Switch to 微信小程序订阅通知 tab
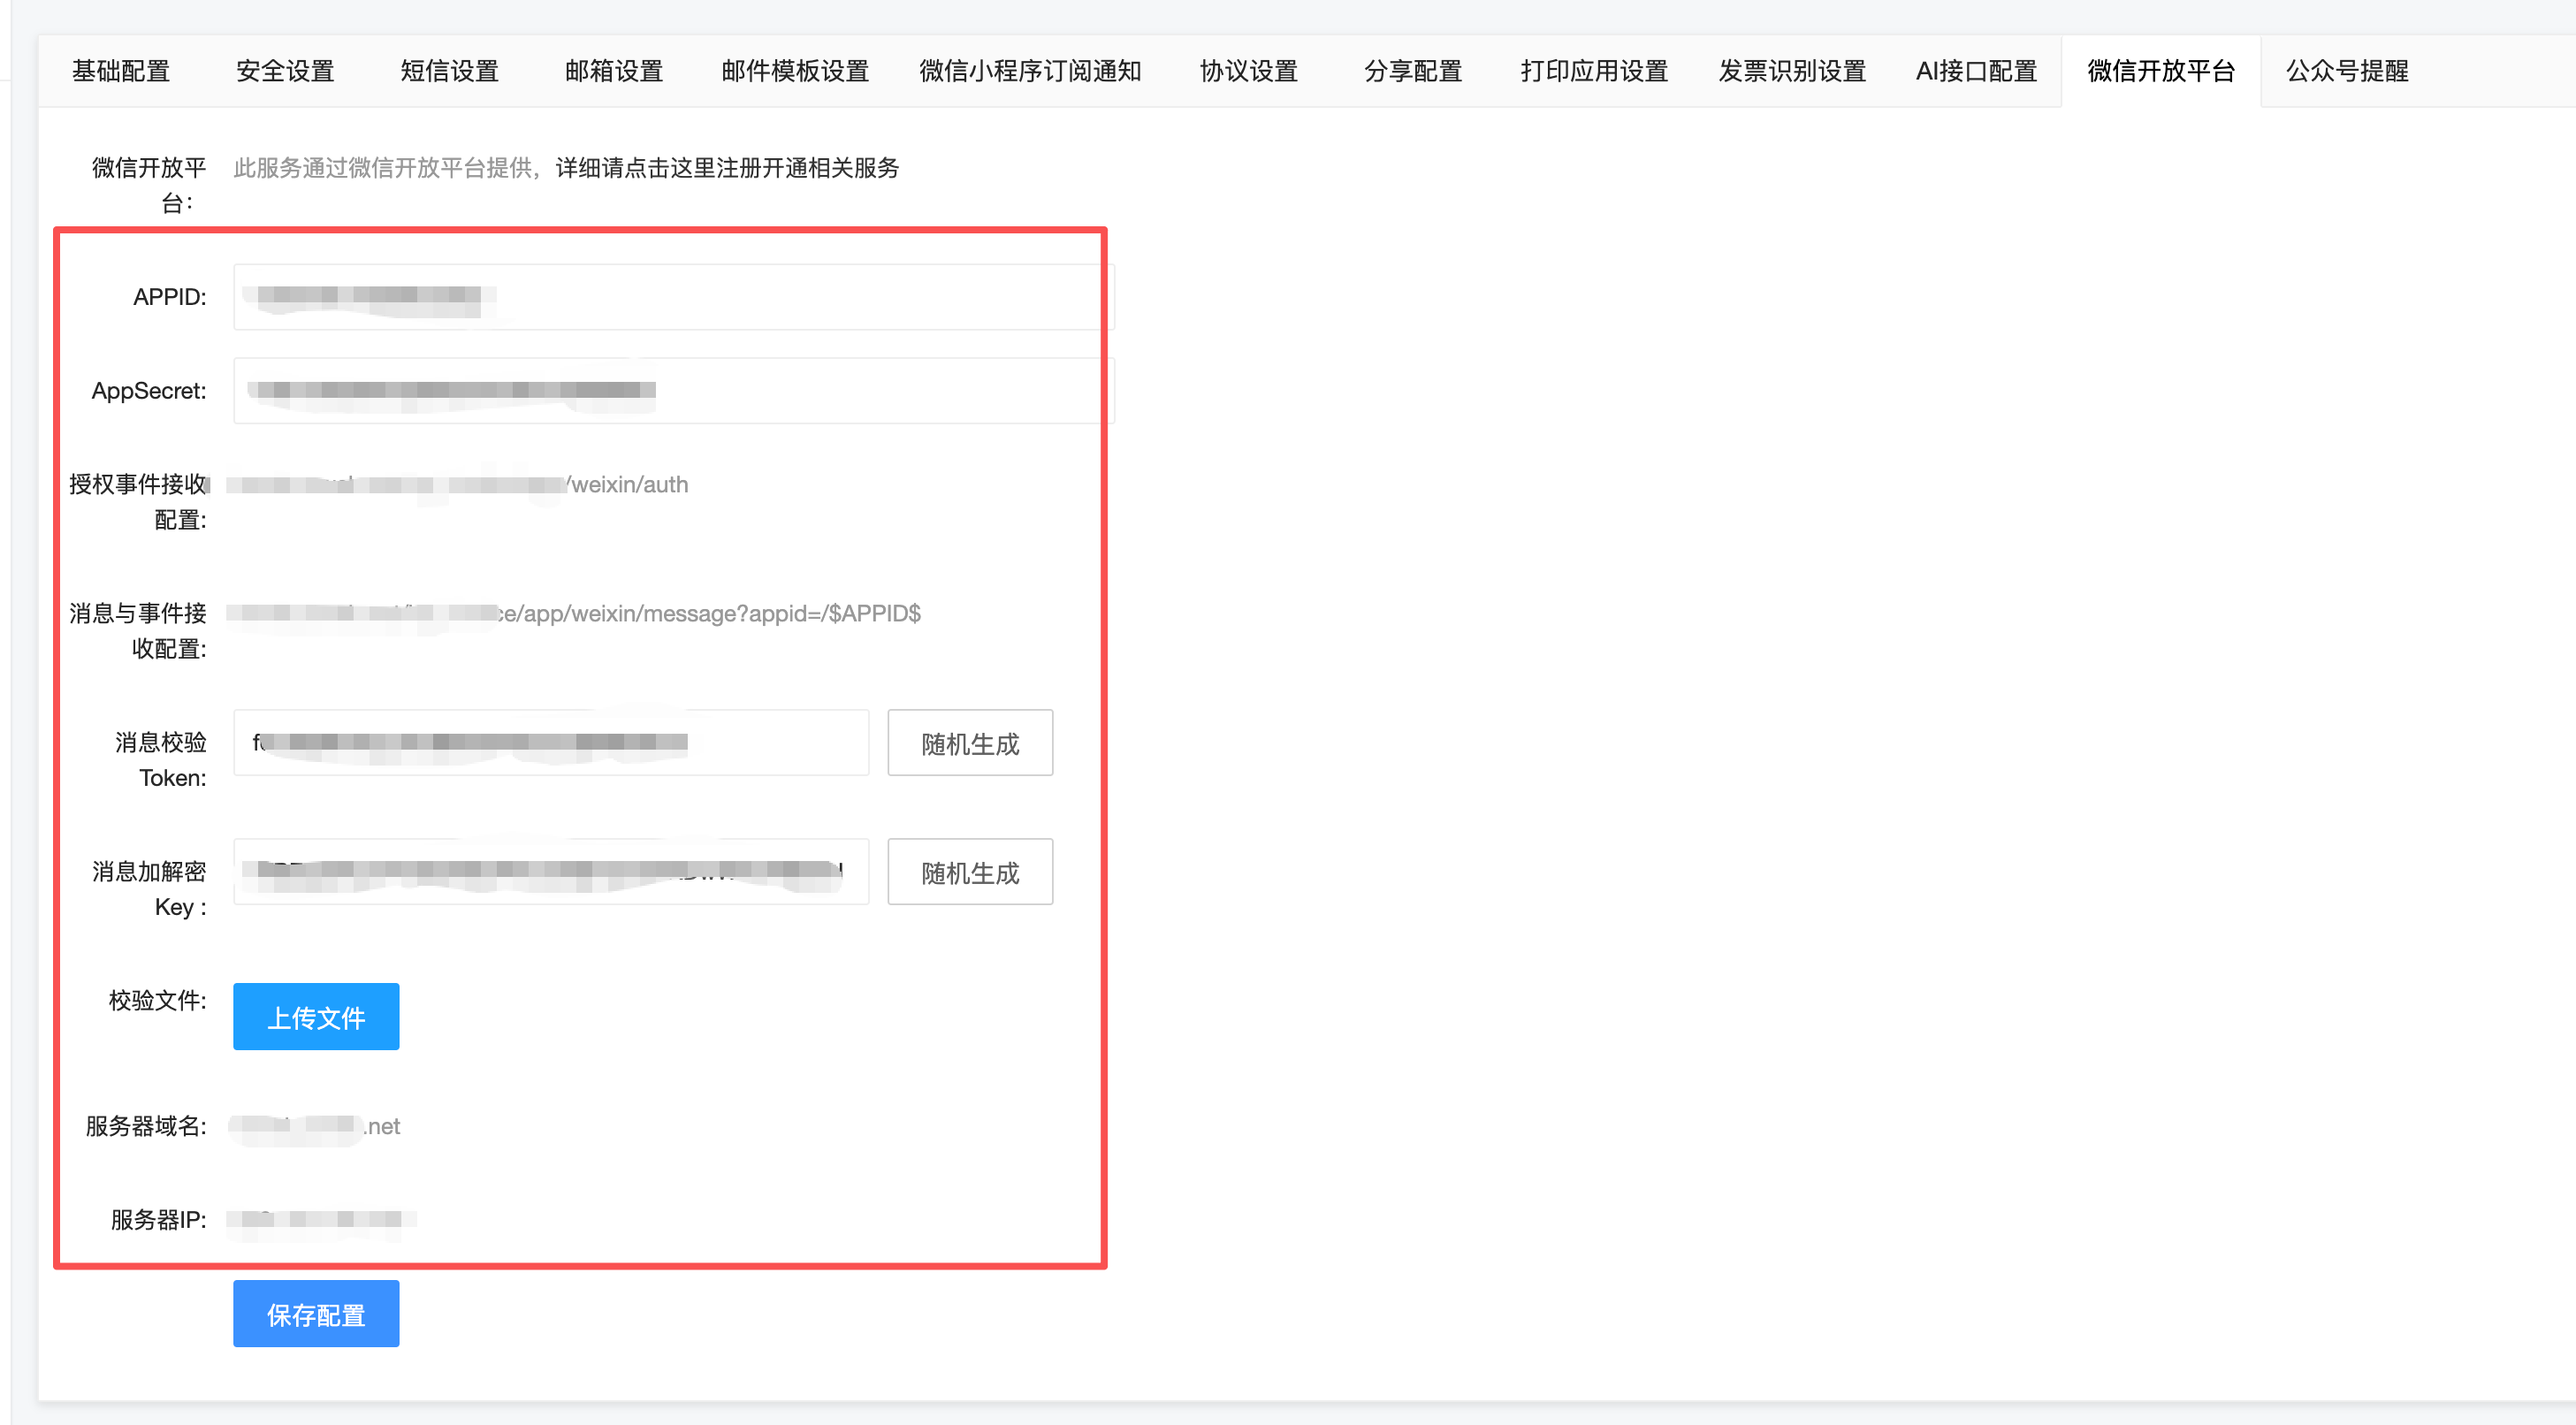The image size is (2576, 1425). click(1030, 71)
